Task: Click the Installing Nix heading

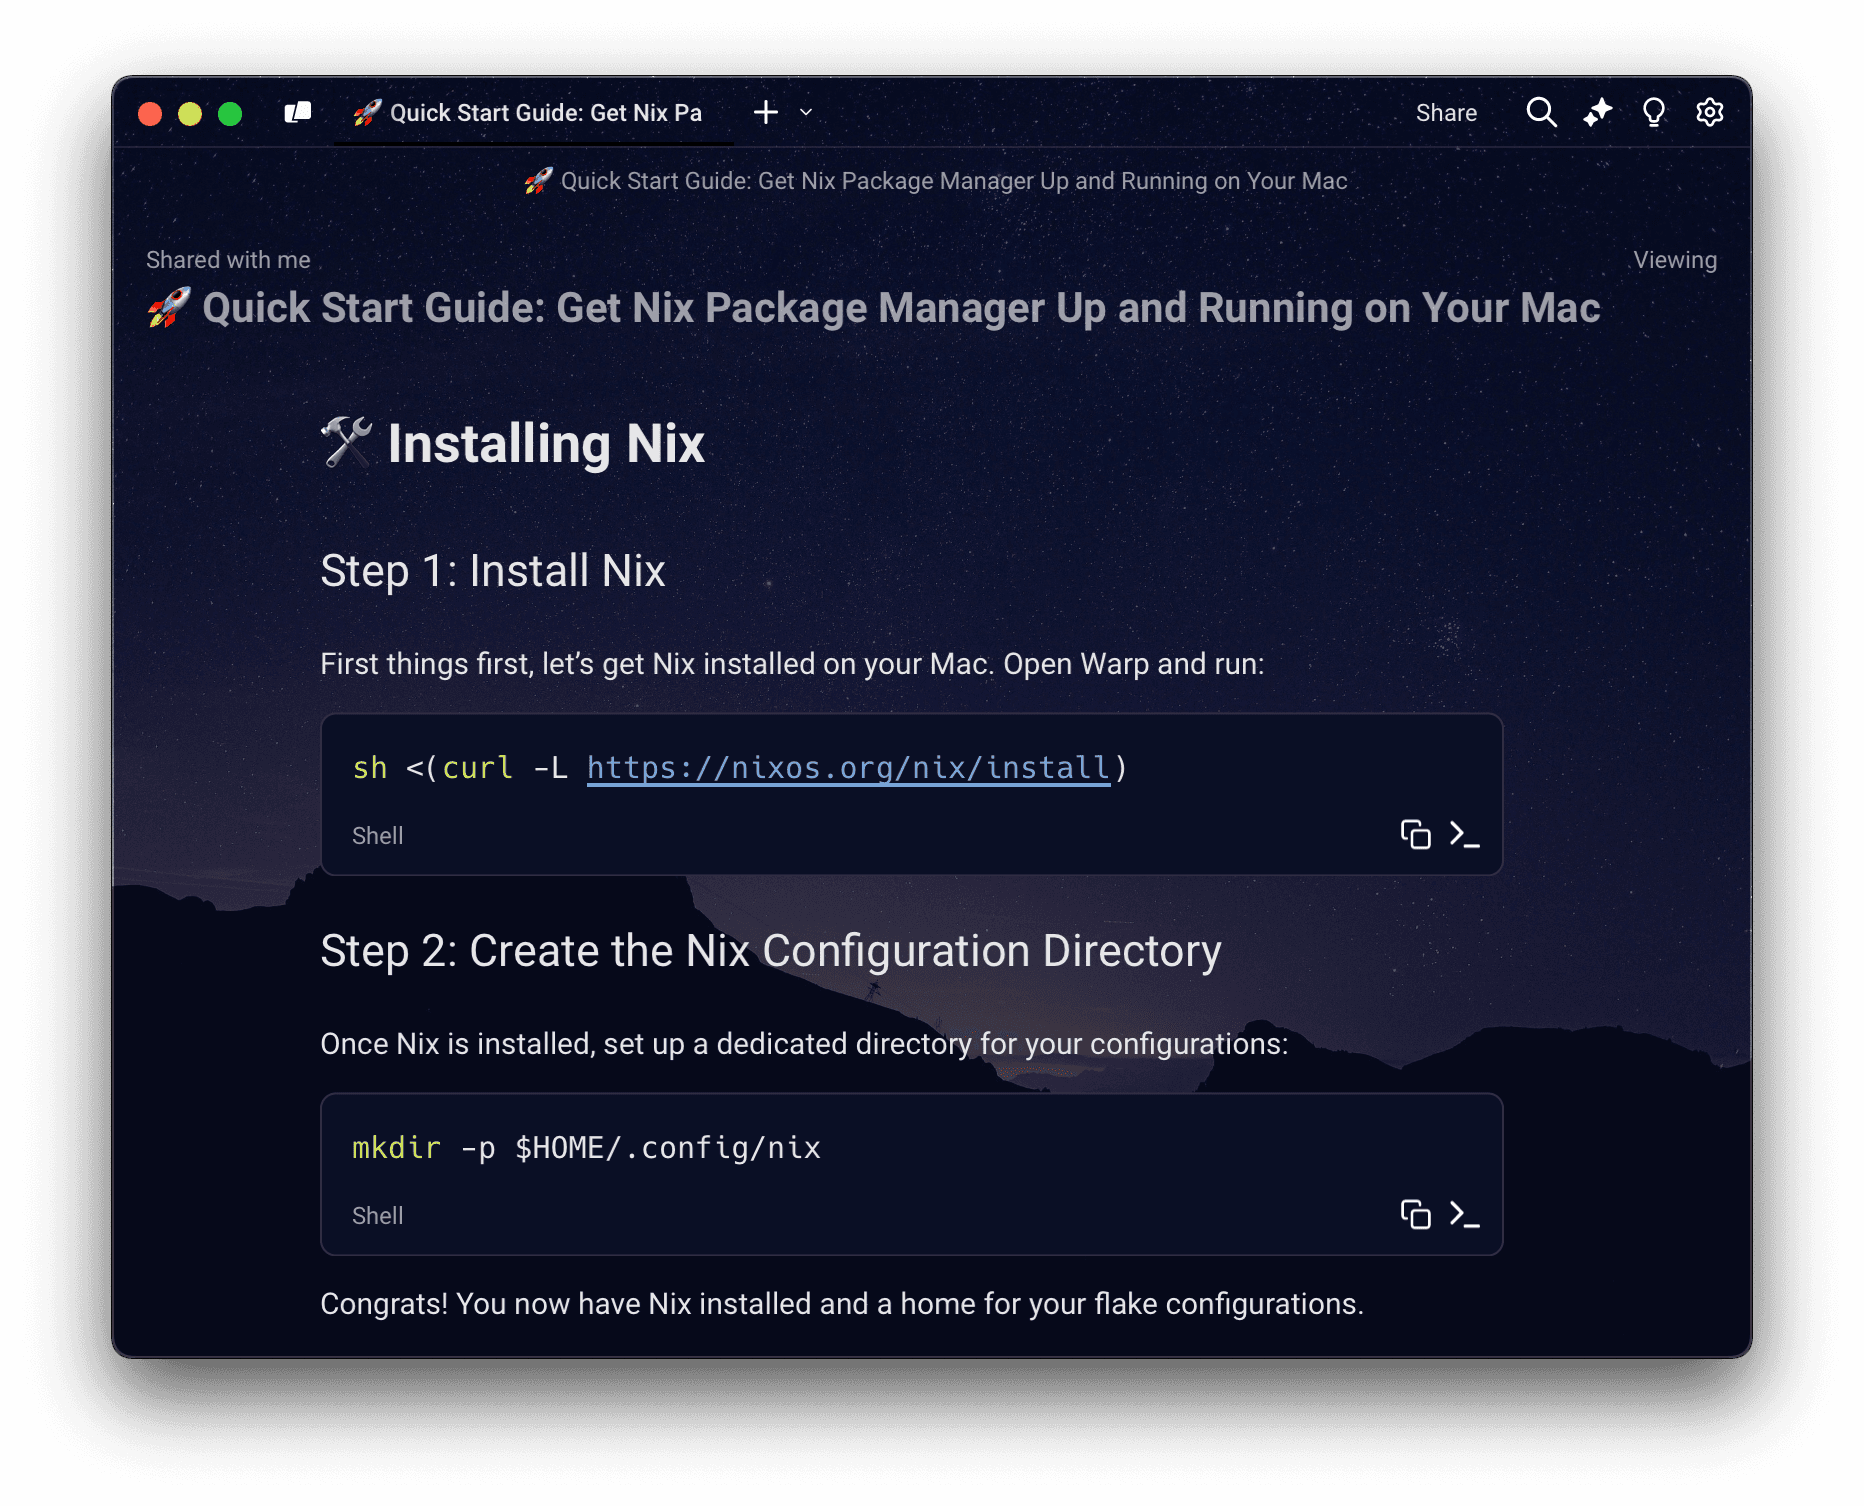Action: pyautogui.click(x=545, y=443)
